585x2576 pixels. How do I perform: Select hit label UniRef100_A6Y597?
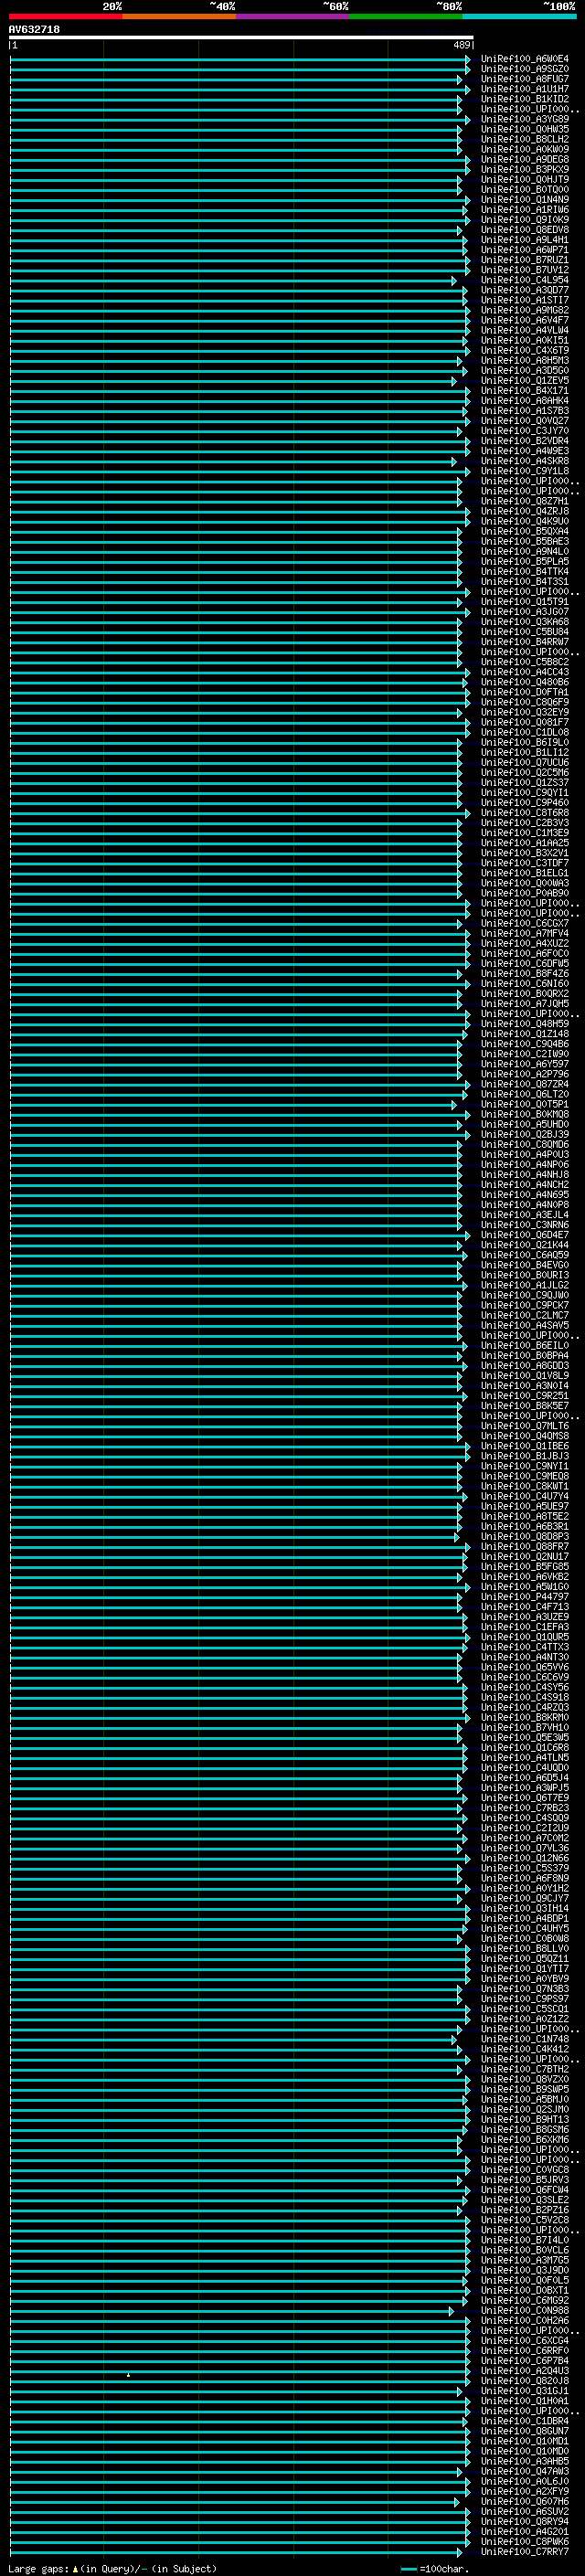pyautogui.click(x=525, y=1064)
